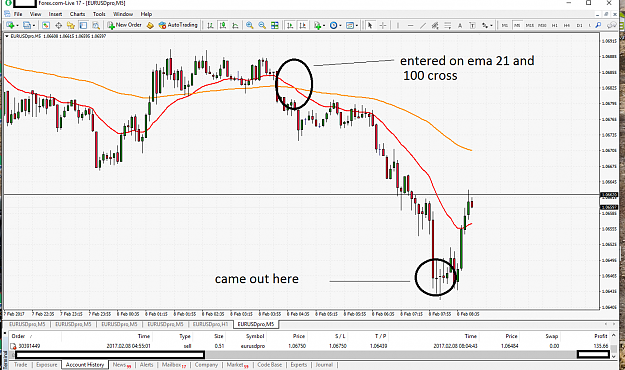Select the Cursor arrow tool
This screenshot has height=370, width=625.
370,25
